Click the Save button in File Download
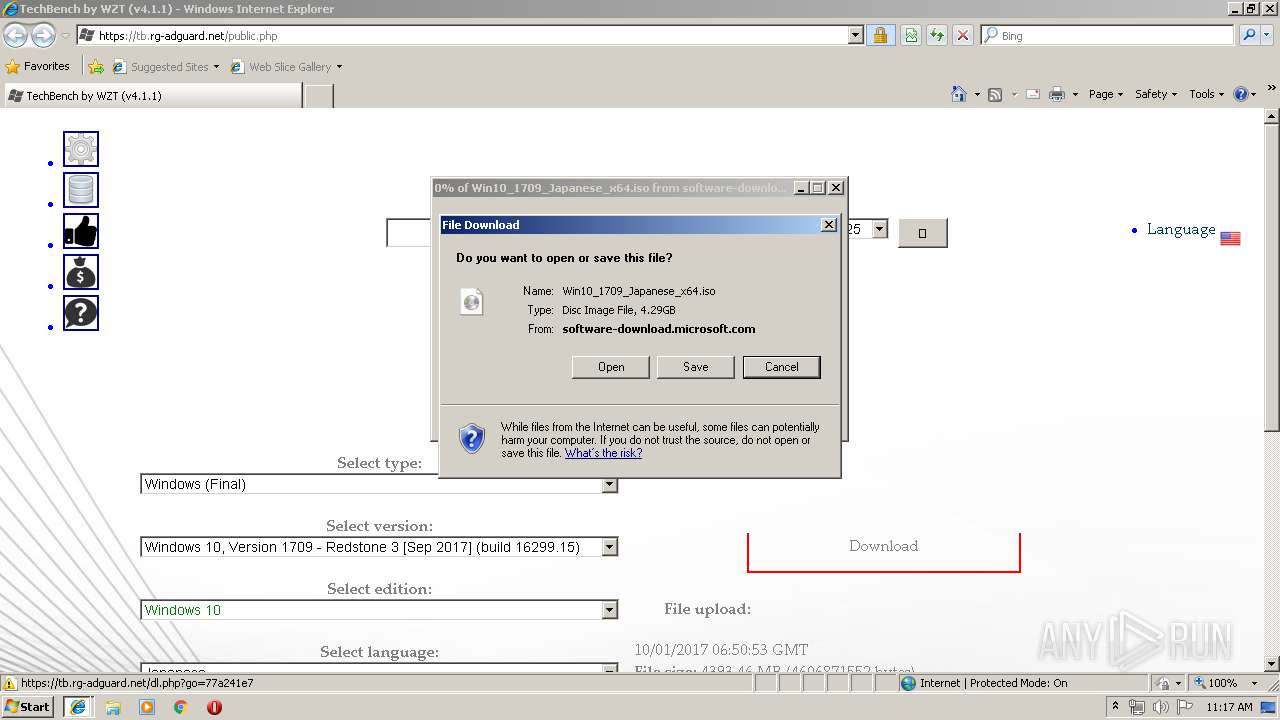 [696, 367]
